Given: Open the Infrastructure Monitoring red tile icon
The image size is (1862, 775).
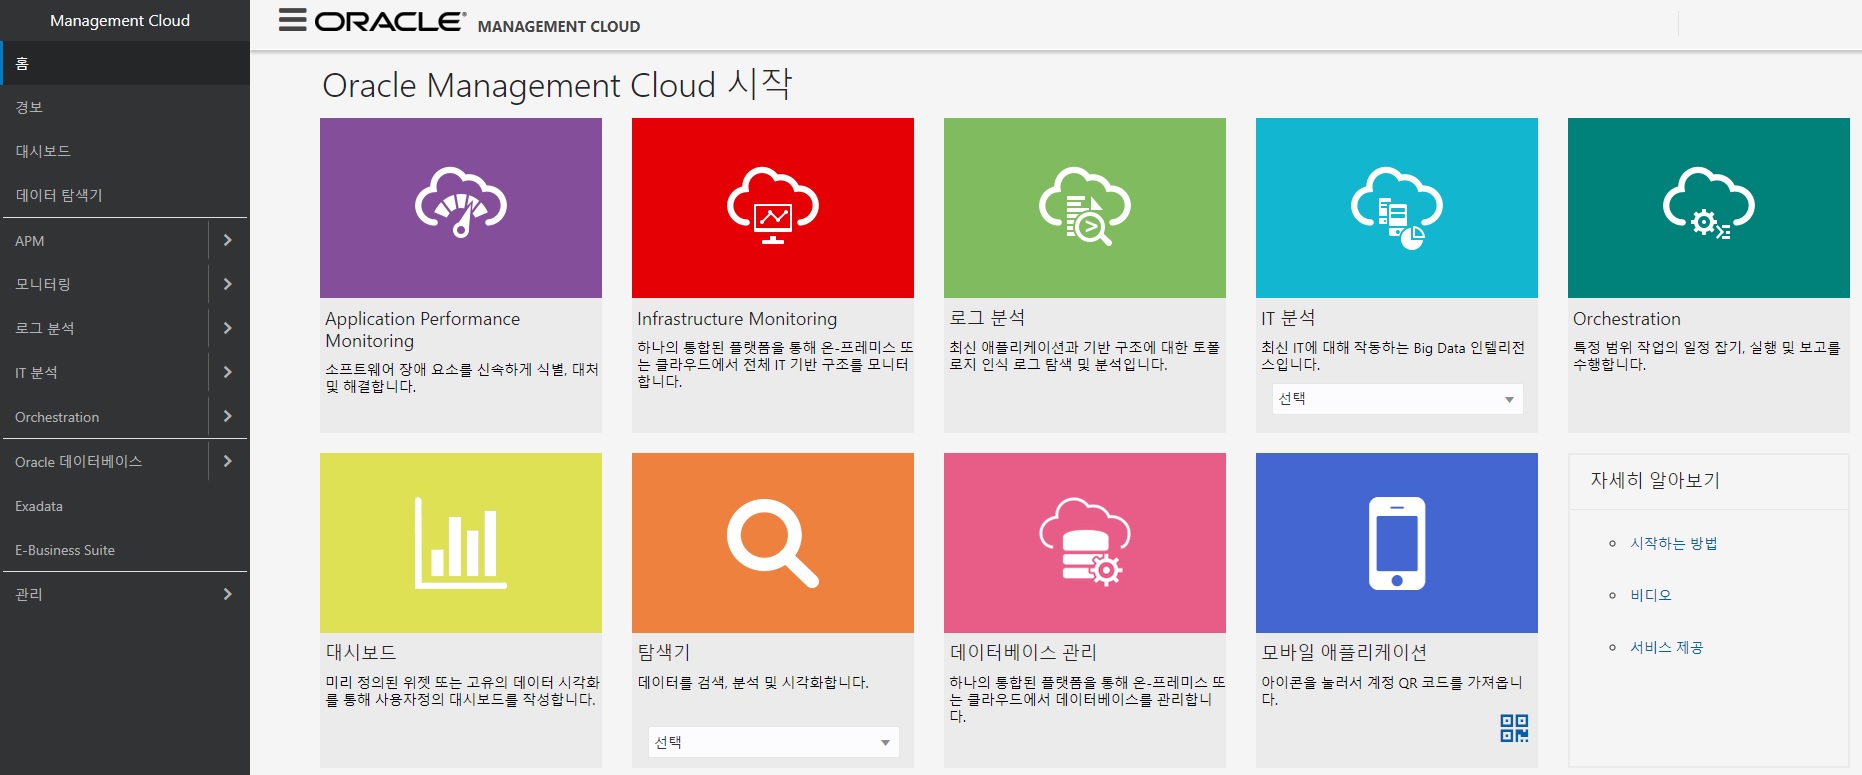Looking at the screenshot, I should pyautogui.click(x=773, y=207).
